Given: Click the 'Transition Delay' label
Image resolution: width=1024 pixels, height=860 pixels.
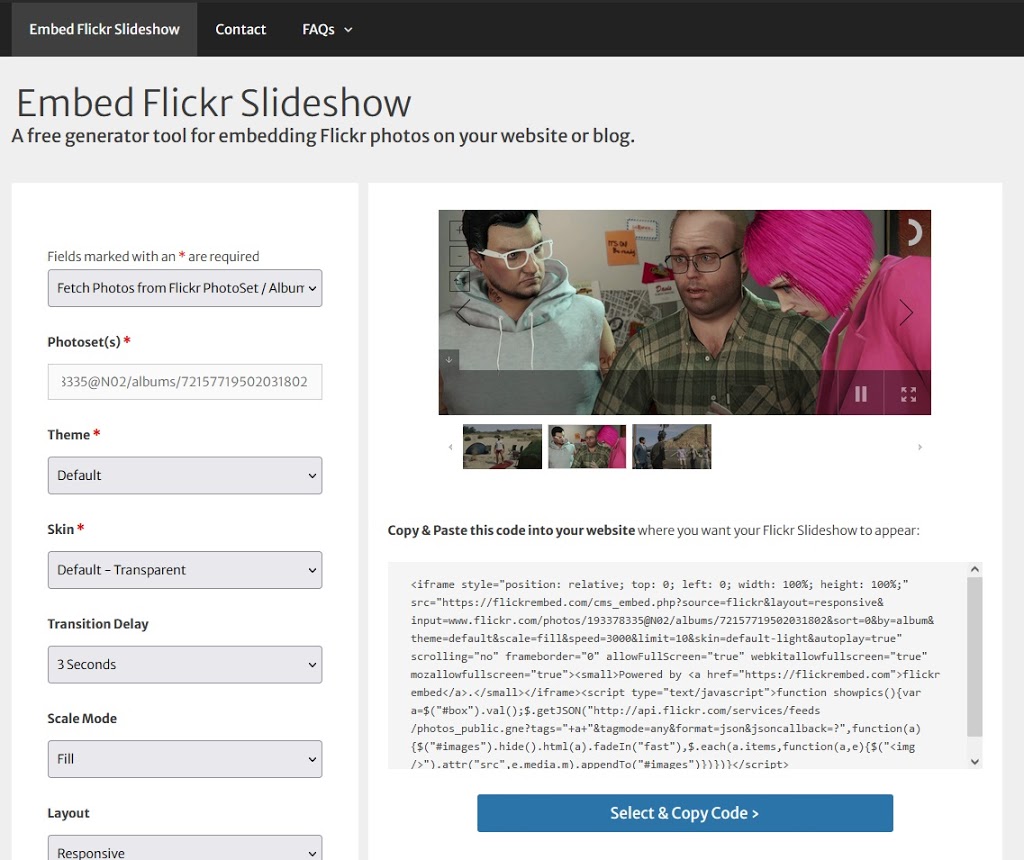Looking at the screenshot, I should tap(98, 624).
